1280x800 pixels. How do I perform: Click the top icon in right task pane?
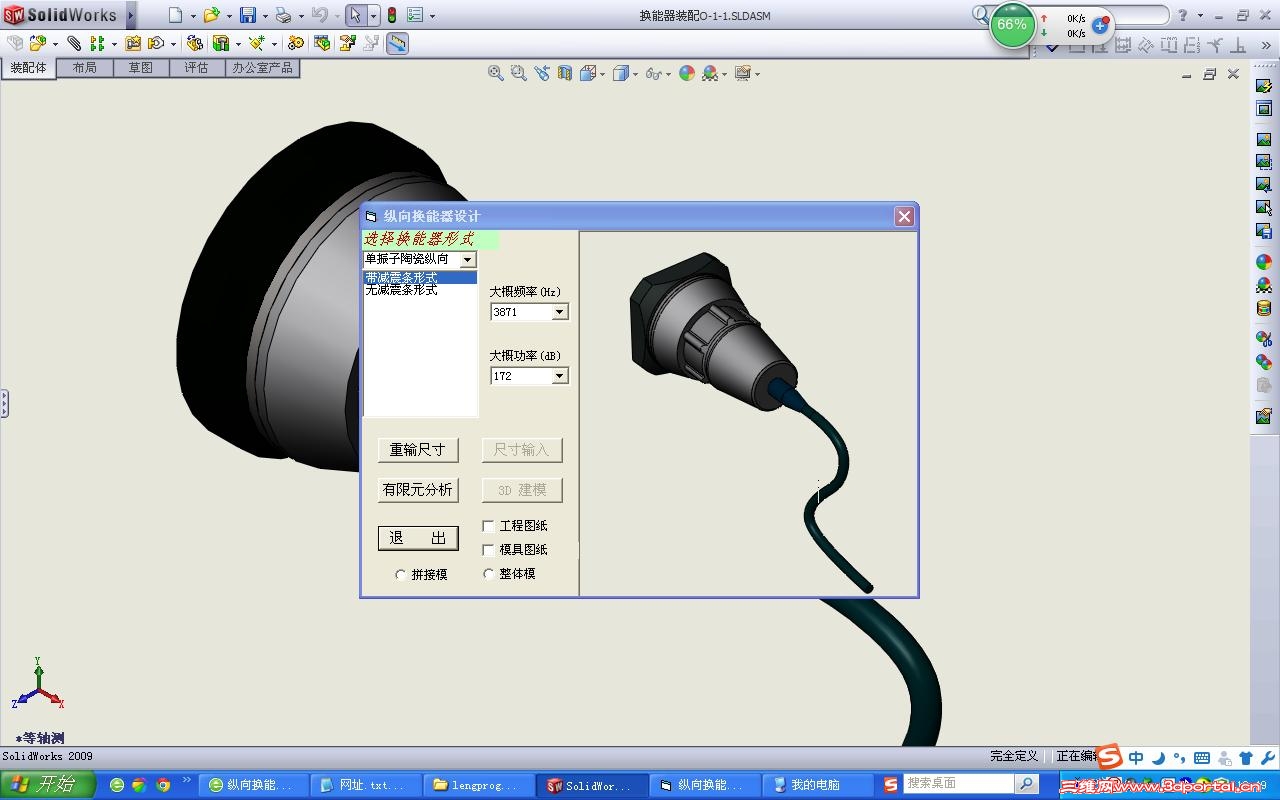[x=1264, y=86]
